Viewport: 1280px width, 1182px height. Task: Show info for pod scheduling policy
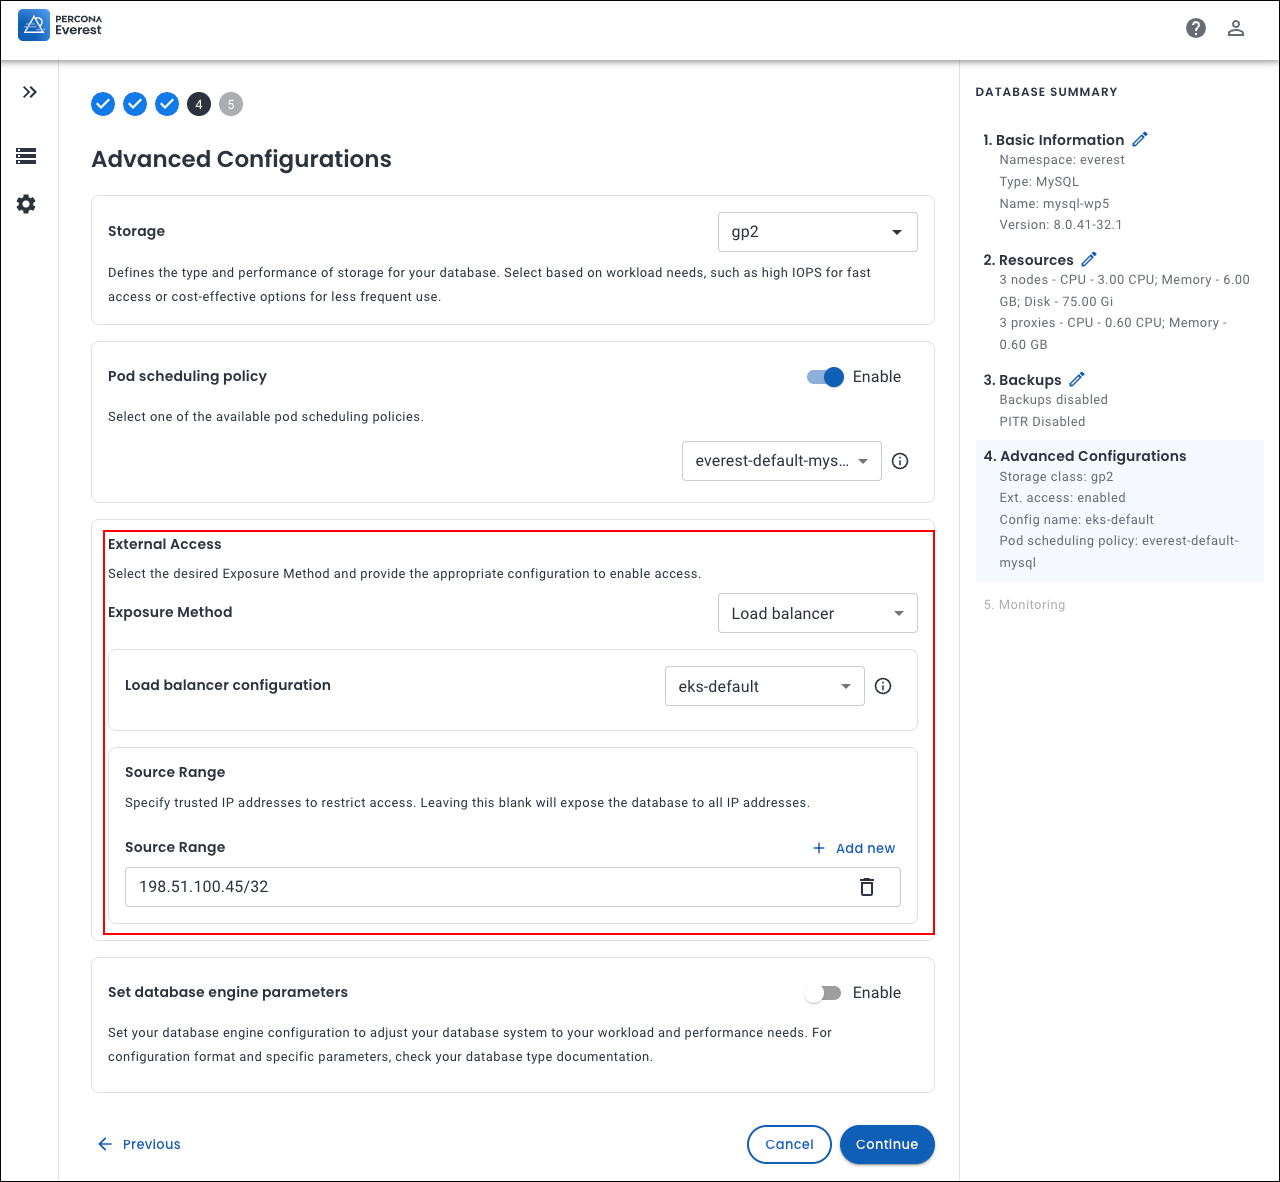click(900, 461)
